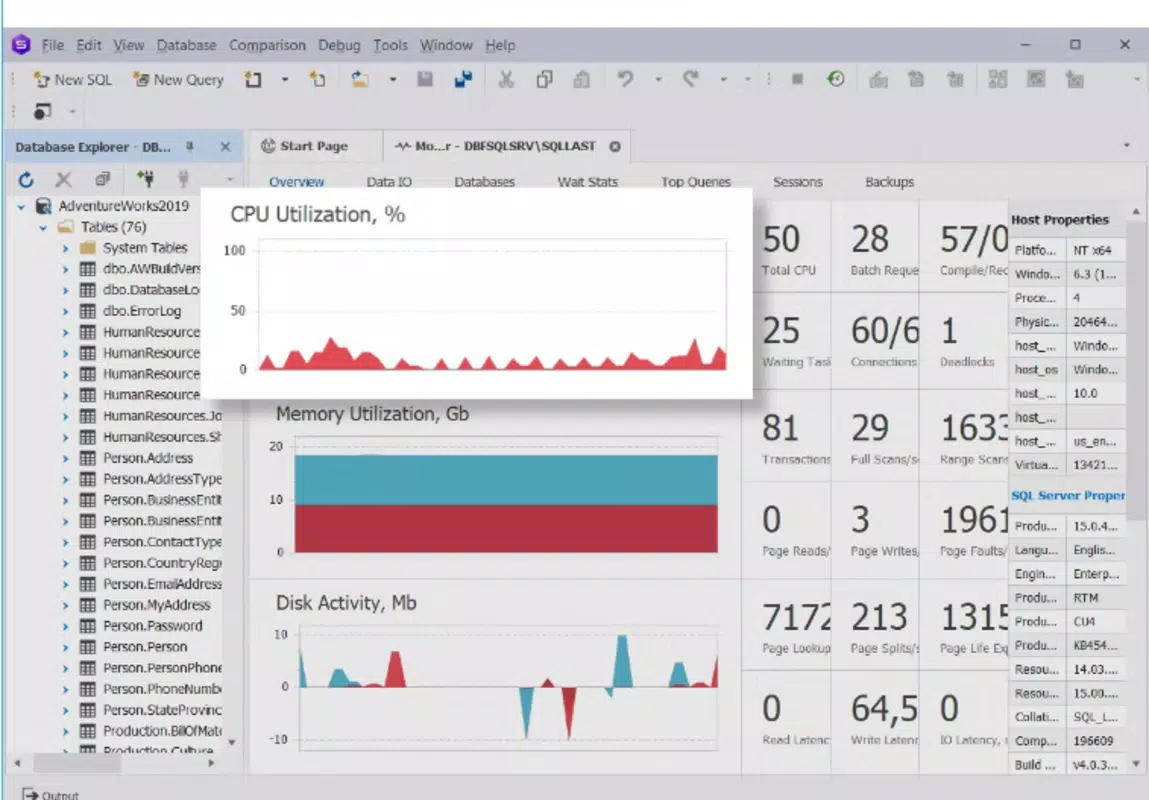
Task: Click the SQL Server Properties heading
Action: pos(1067,496)
